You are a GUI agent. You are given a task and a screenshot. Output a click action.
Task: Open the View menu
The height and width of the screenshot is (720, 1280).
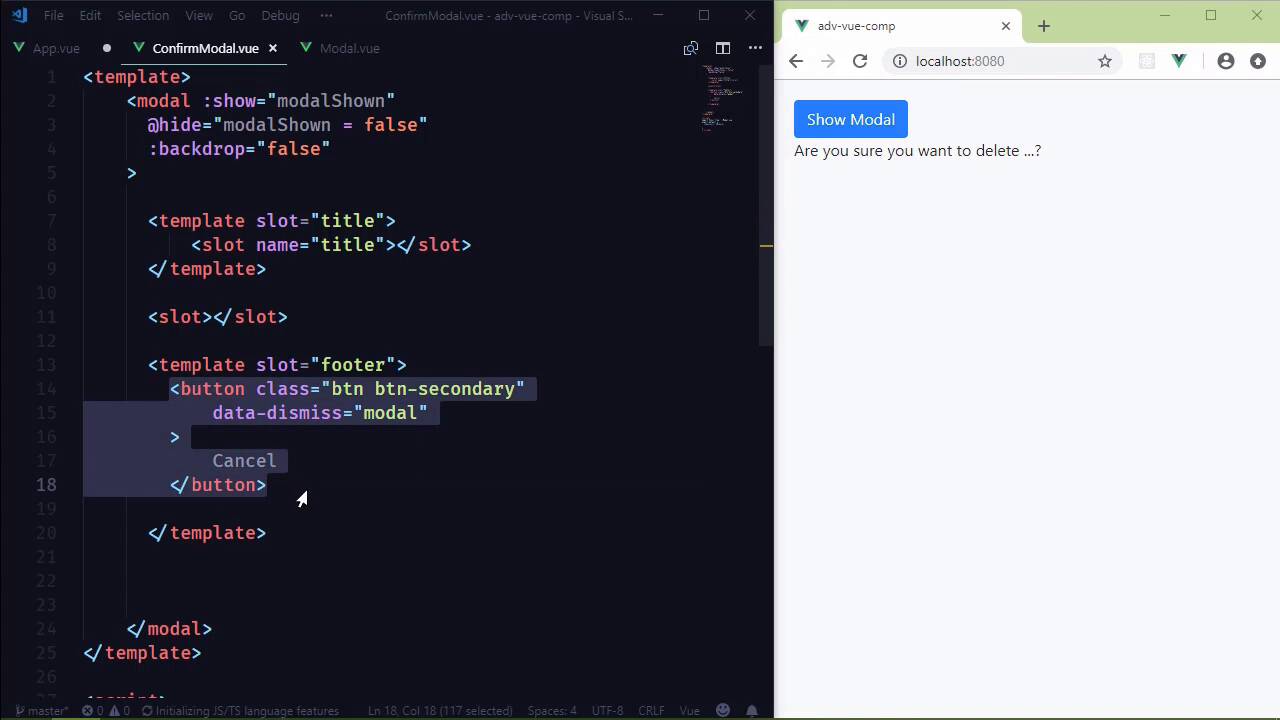pyautogui.click(x=199, y=15)
